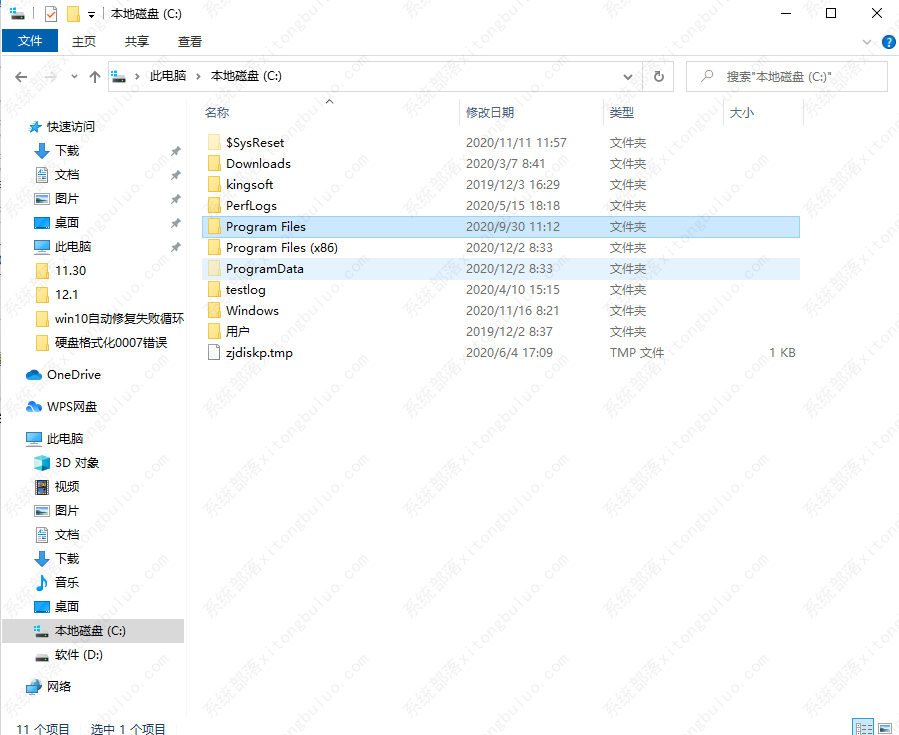The height and width of the screenshot is (735, 899).
Task: Click inside the 搜索 search box
Action: [x=786, y=76]
